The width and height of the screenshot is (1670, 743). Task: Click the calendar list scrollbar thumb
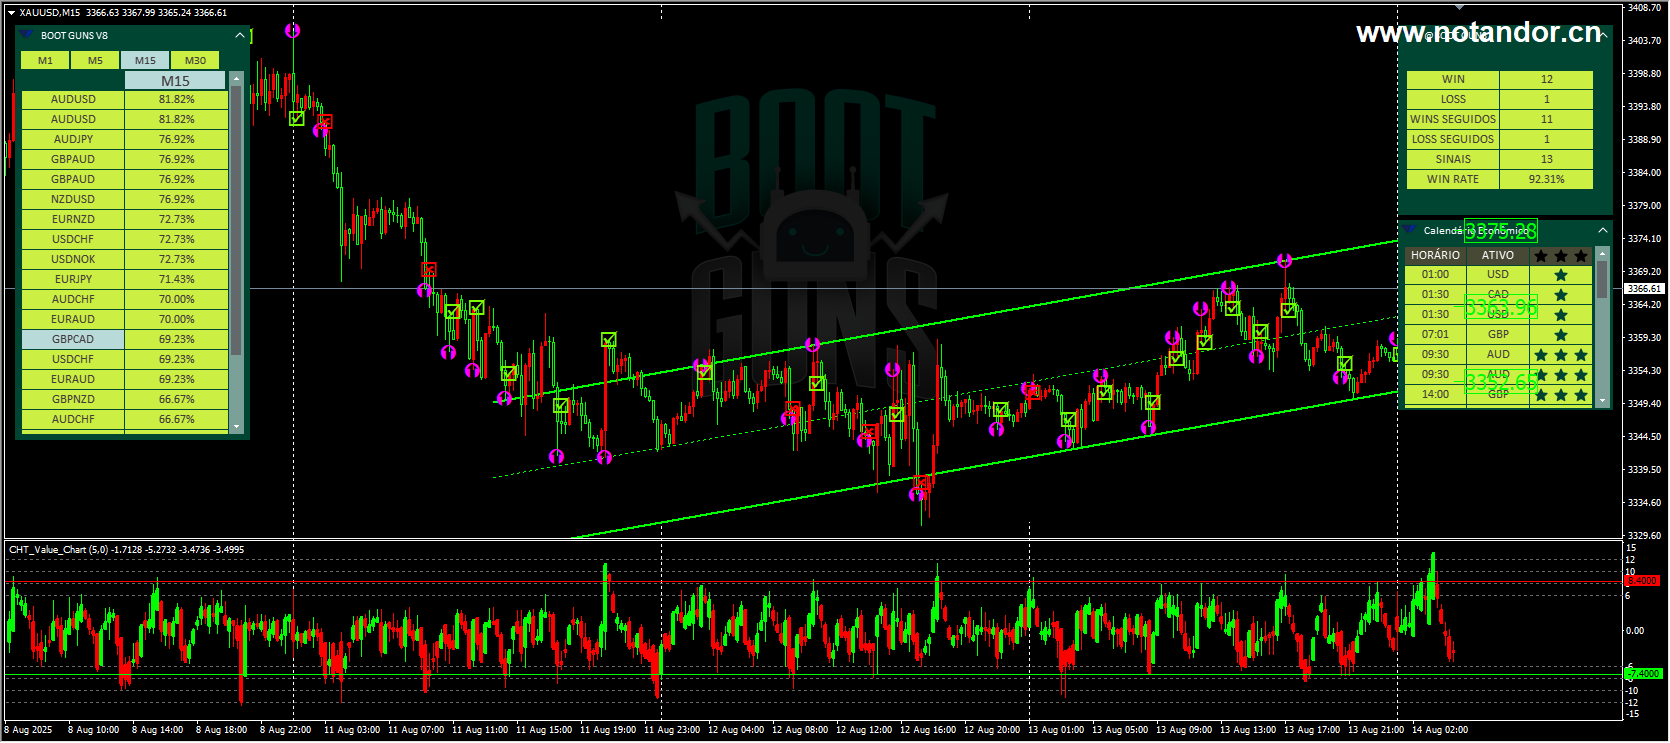pos(1602,280)
